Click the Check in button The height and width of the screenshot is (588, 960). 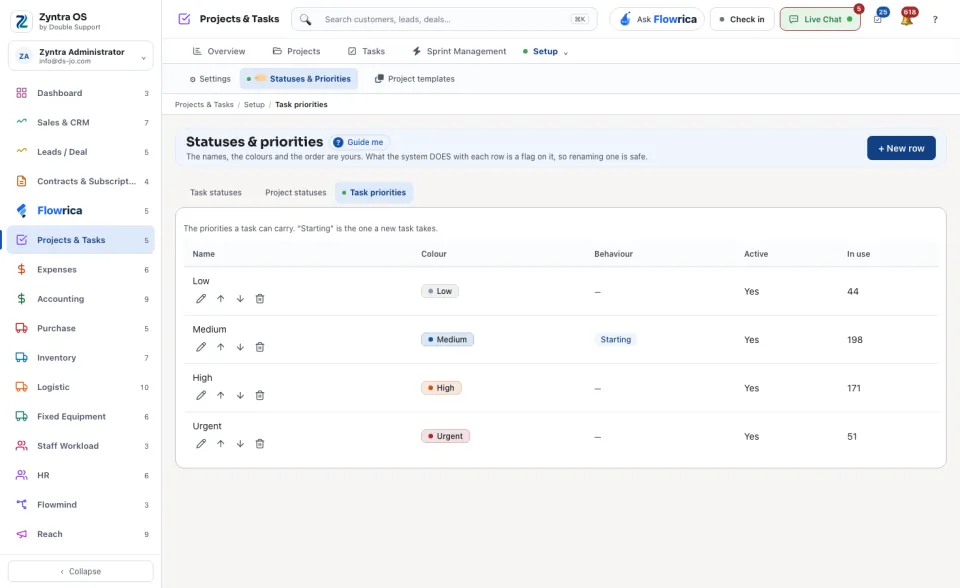[x=742, y=20]
